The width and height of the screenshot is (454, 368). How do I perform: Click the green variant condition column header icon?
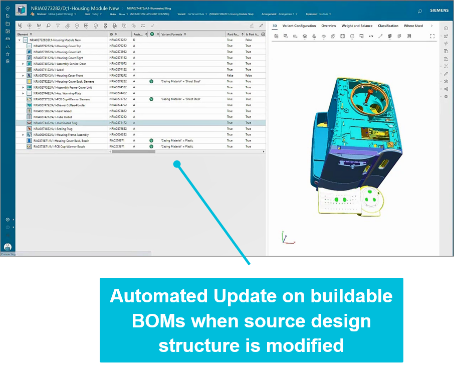click(152, 34)
